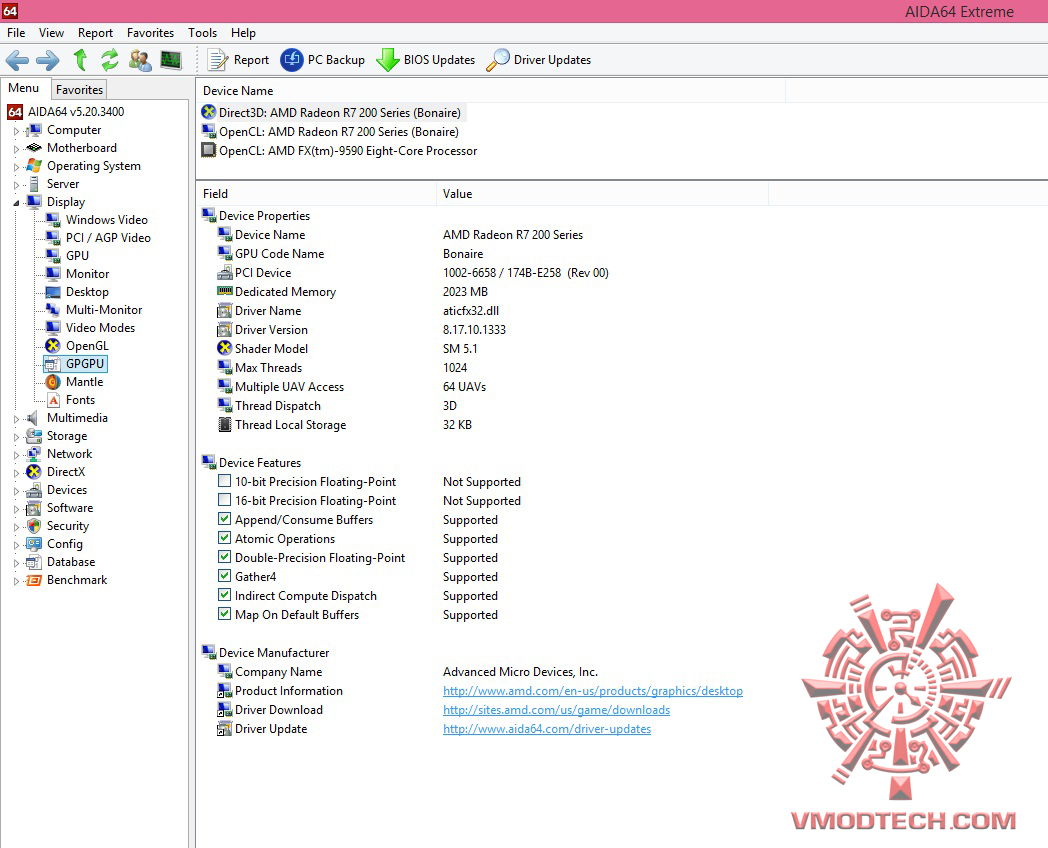Click the Driver Updates magnifier icon
The height and width of the screenshot is (848, 1048).
tap(497, 59)
